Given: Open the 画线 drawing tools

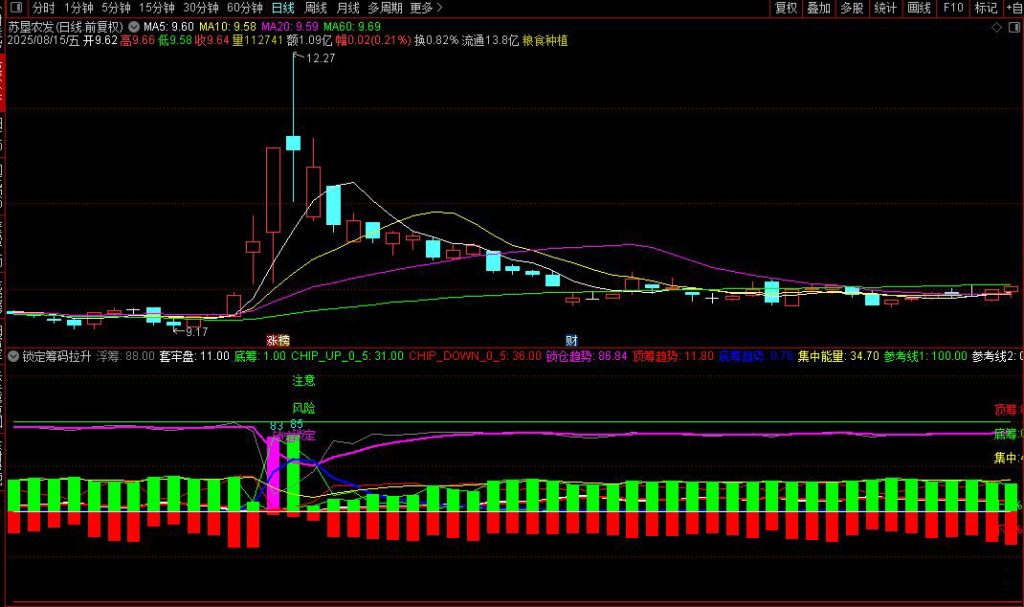Looking at the screenshot, I should click(919, 8).
